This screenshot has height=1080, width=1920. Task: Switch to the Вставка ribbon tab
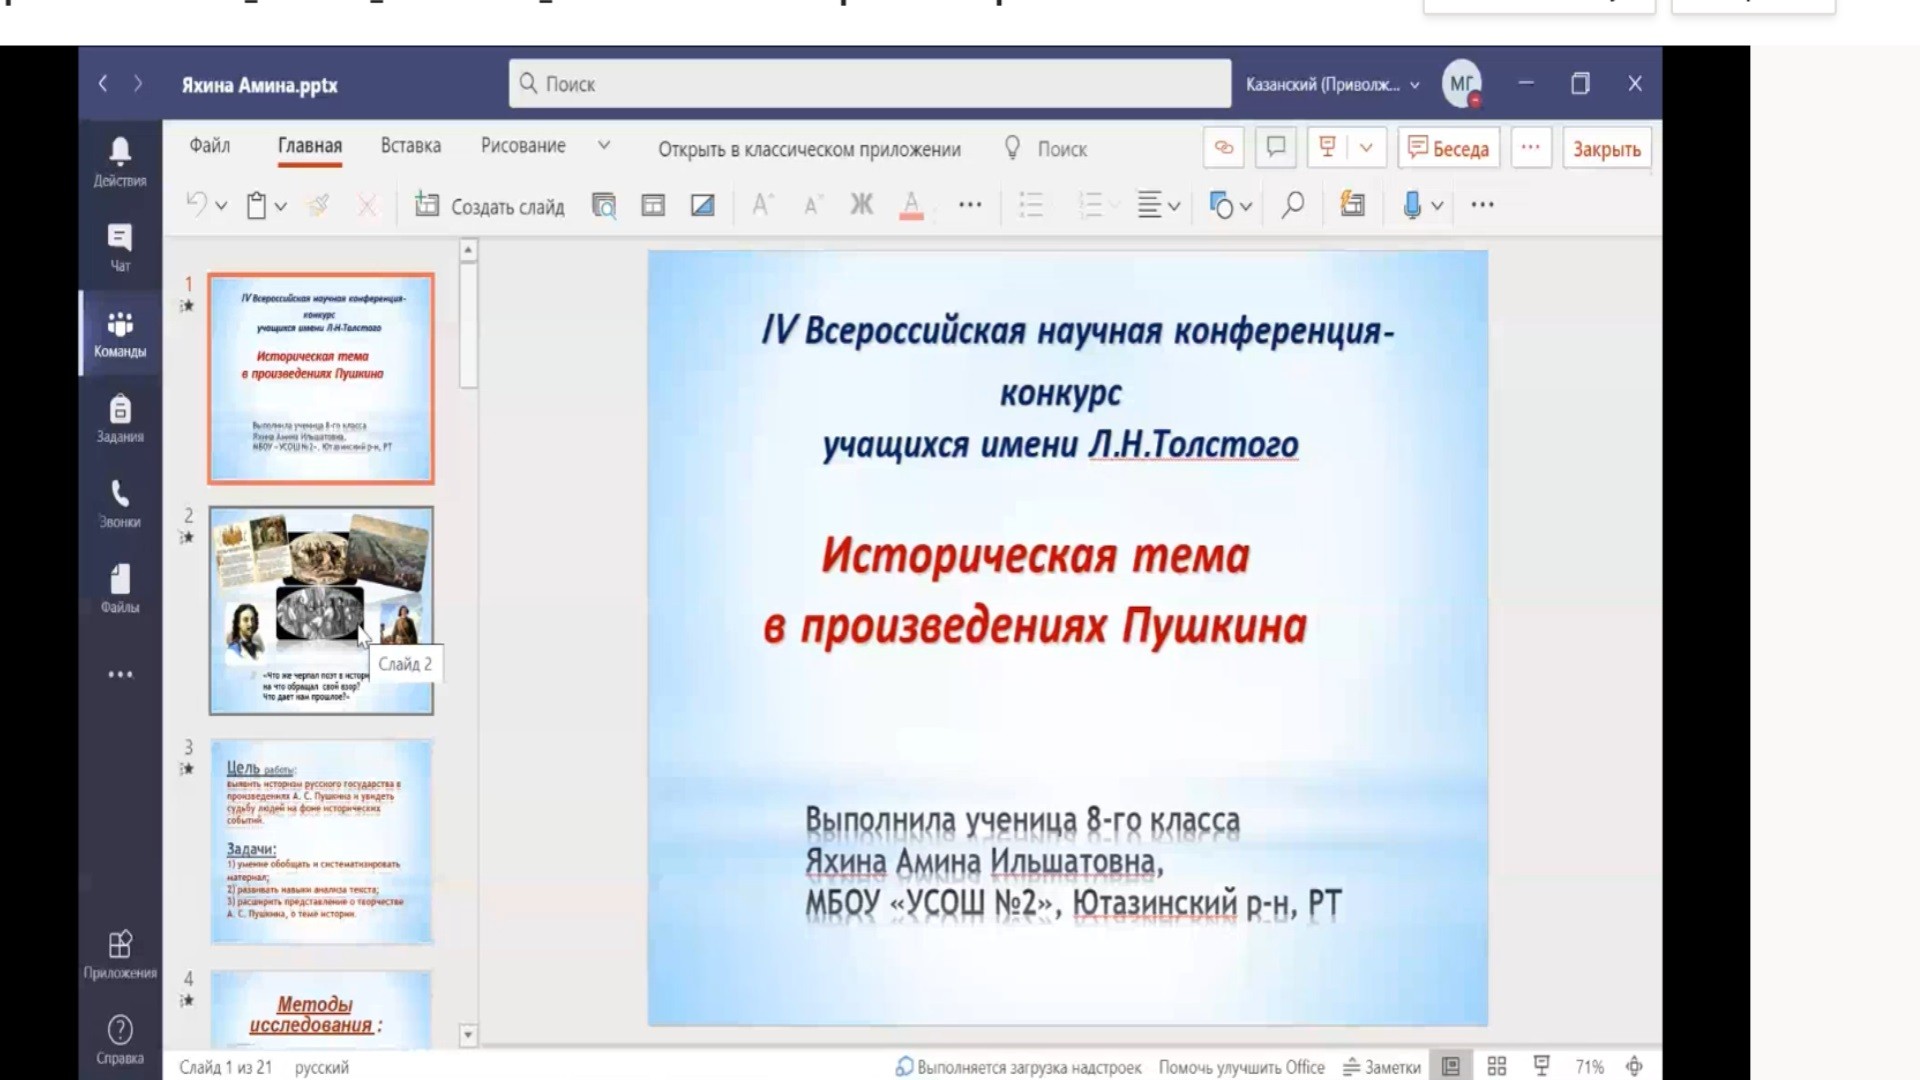click(410, 146)
